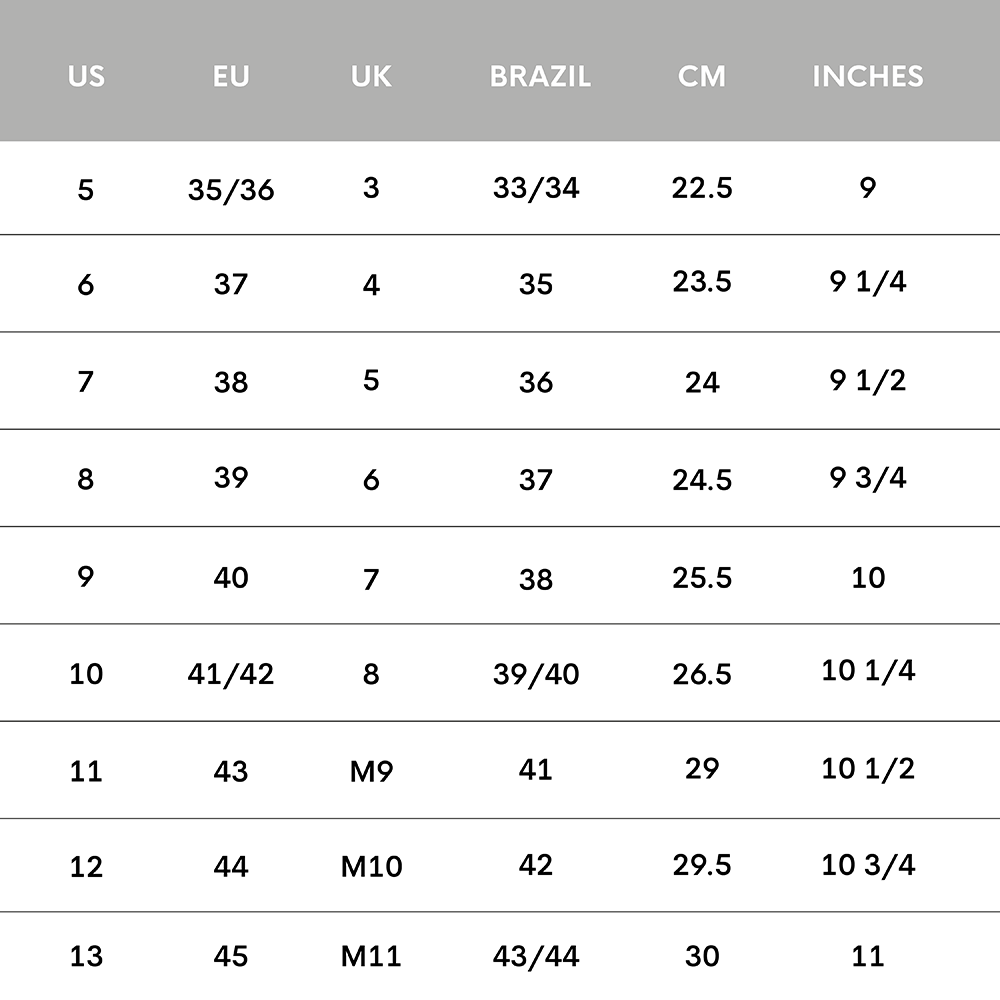The height and width of the screenshot is (1000, 1000).
Task: Select the EU 35/36 cell
Action: pos(231,190)
